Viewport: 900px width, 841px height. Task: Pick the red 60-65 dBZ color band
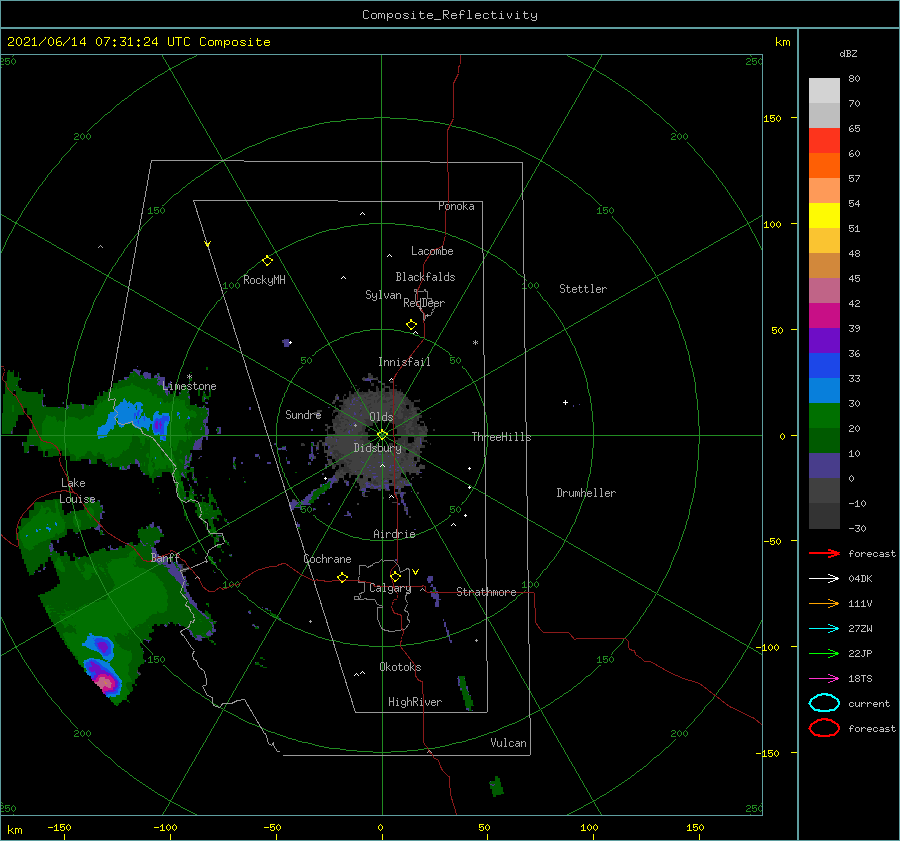(x=824, y=141)
